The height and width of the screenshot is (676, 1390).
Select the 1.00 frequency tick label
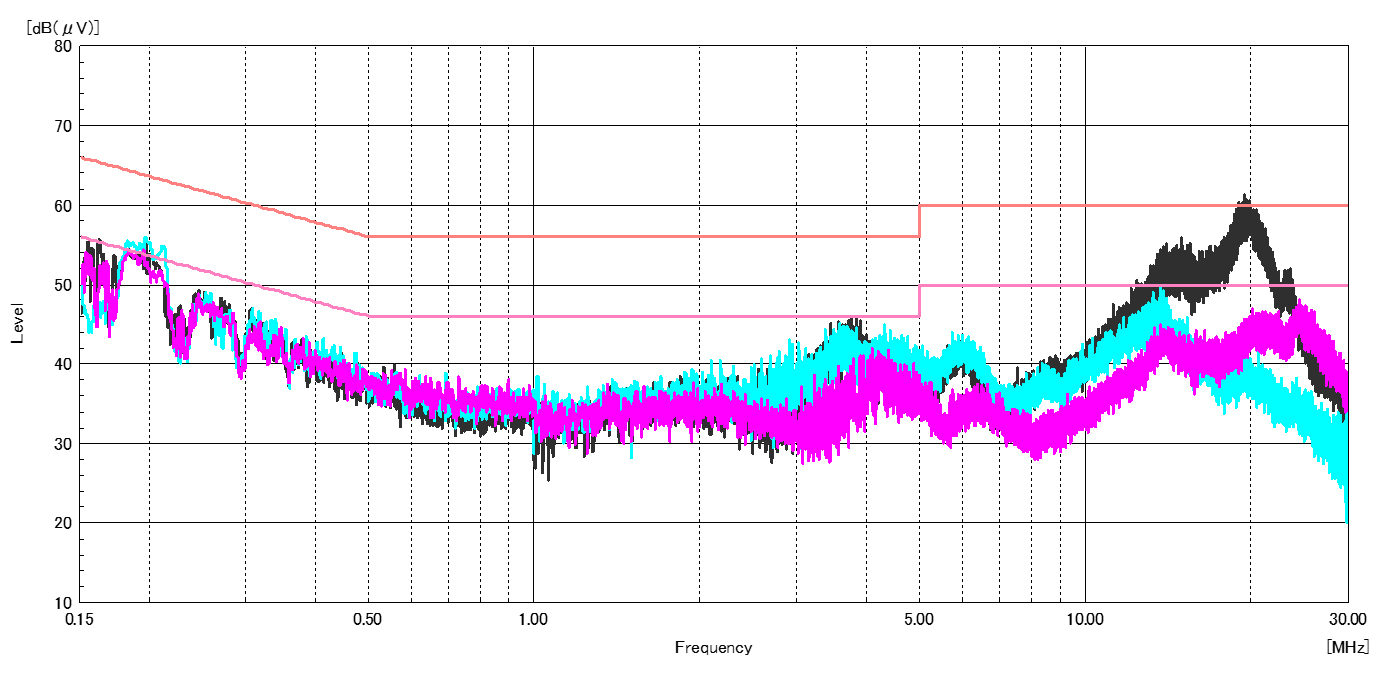click(533, 619)
